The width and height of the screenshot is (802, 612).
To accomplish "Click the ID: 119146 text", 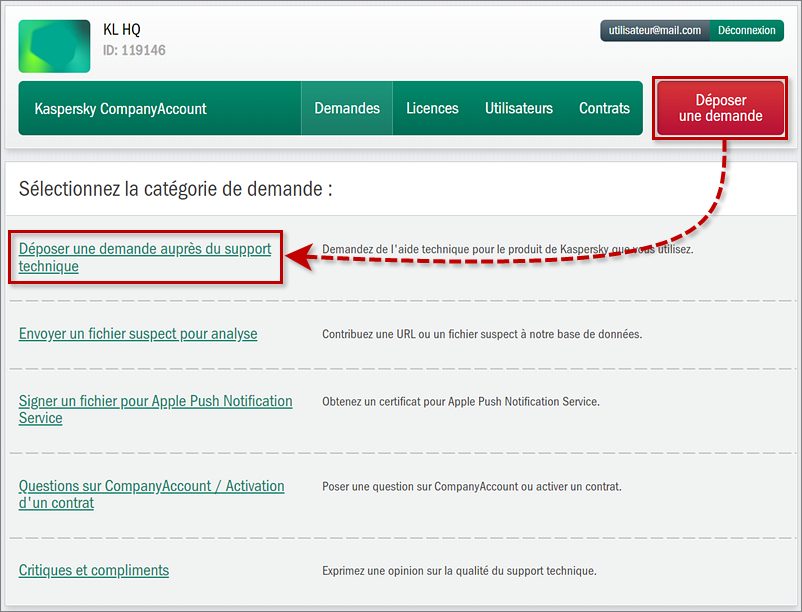I will pyautogui.click(x=134, y=50).
